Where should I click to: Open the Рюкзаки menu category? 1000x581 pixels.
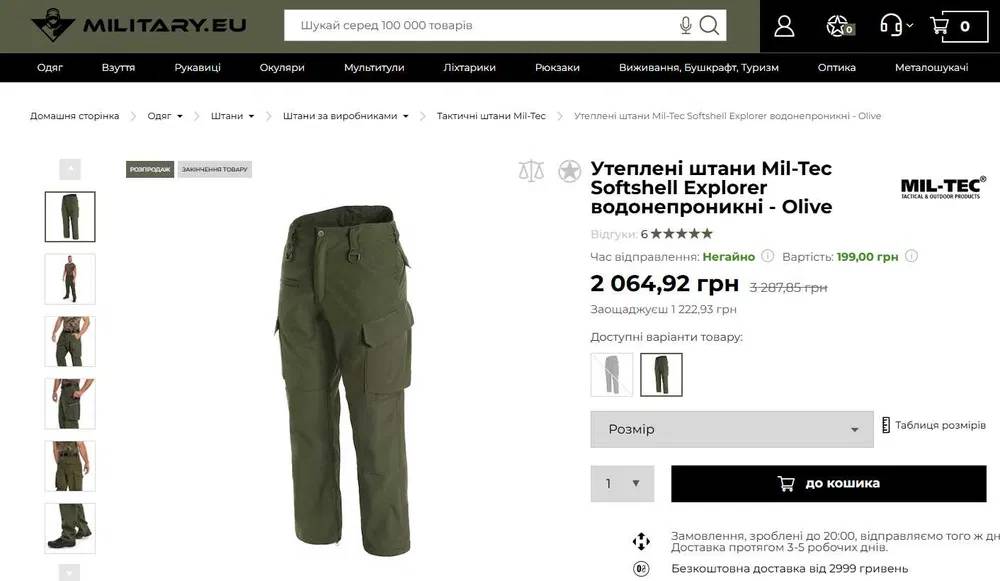pos(557,68)
